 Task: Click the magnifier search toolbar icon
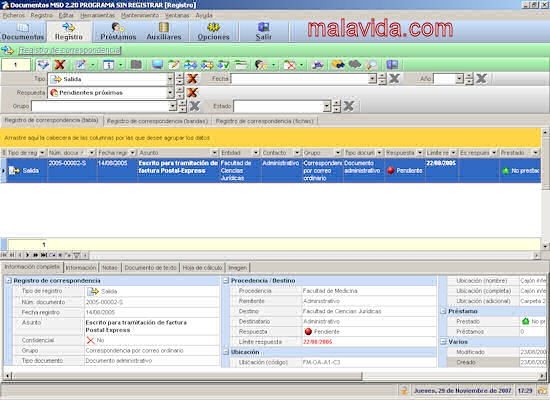click(371, 65)
